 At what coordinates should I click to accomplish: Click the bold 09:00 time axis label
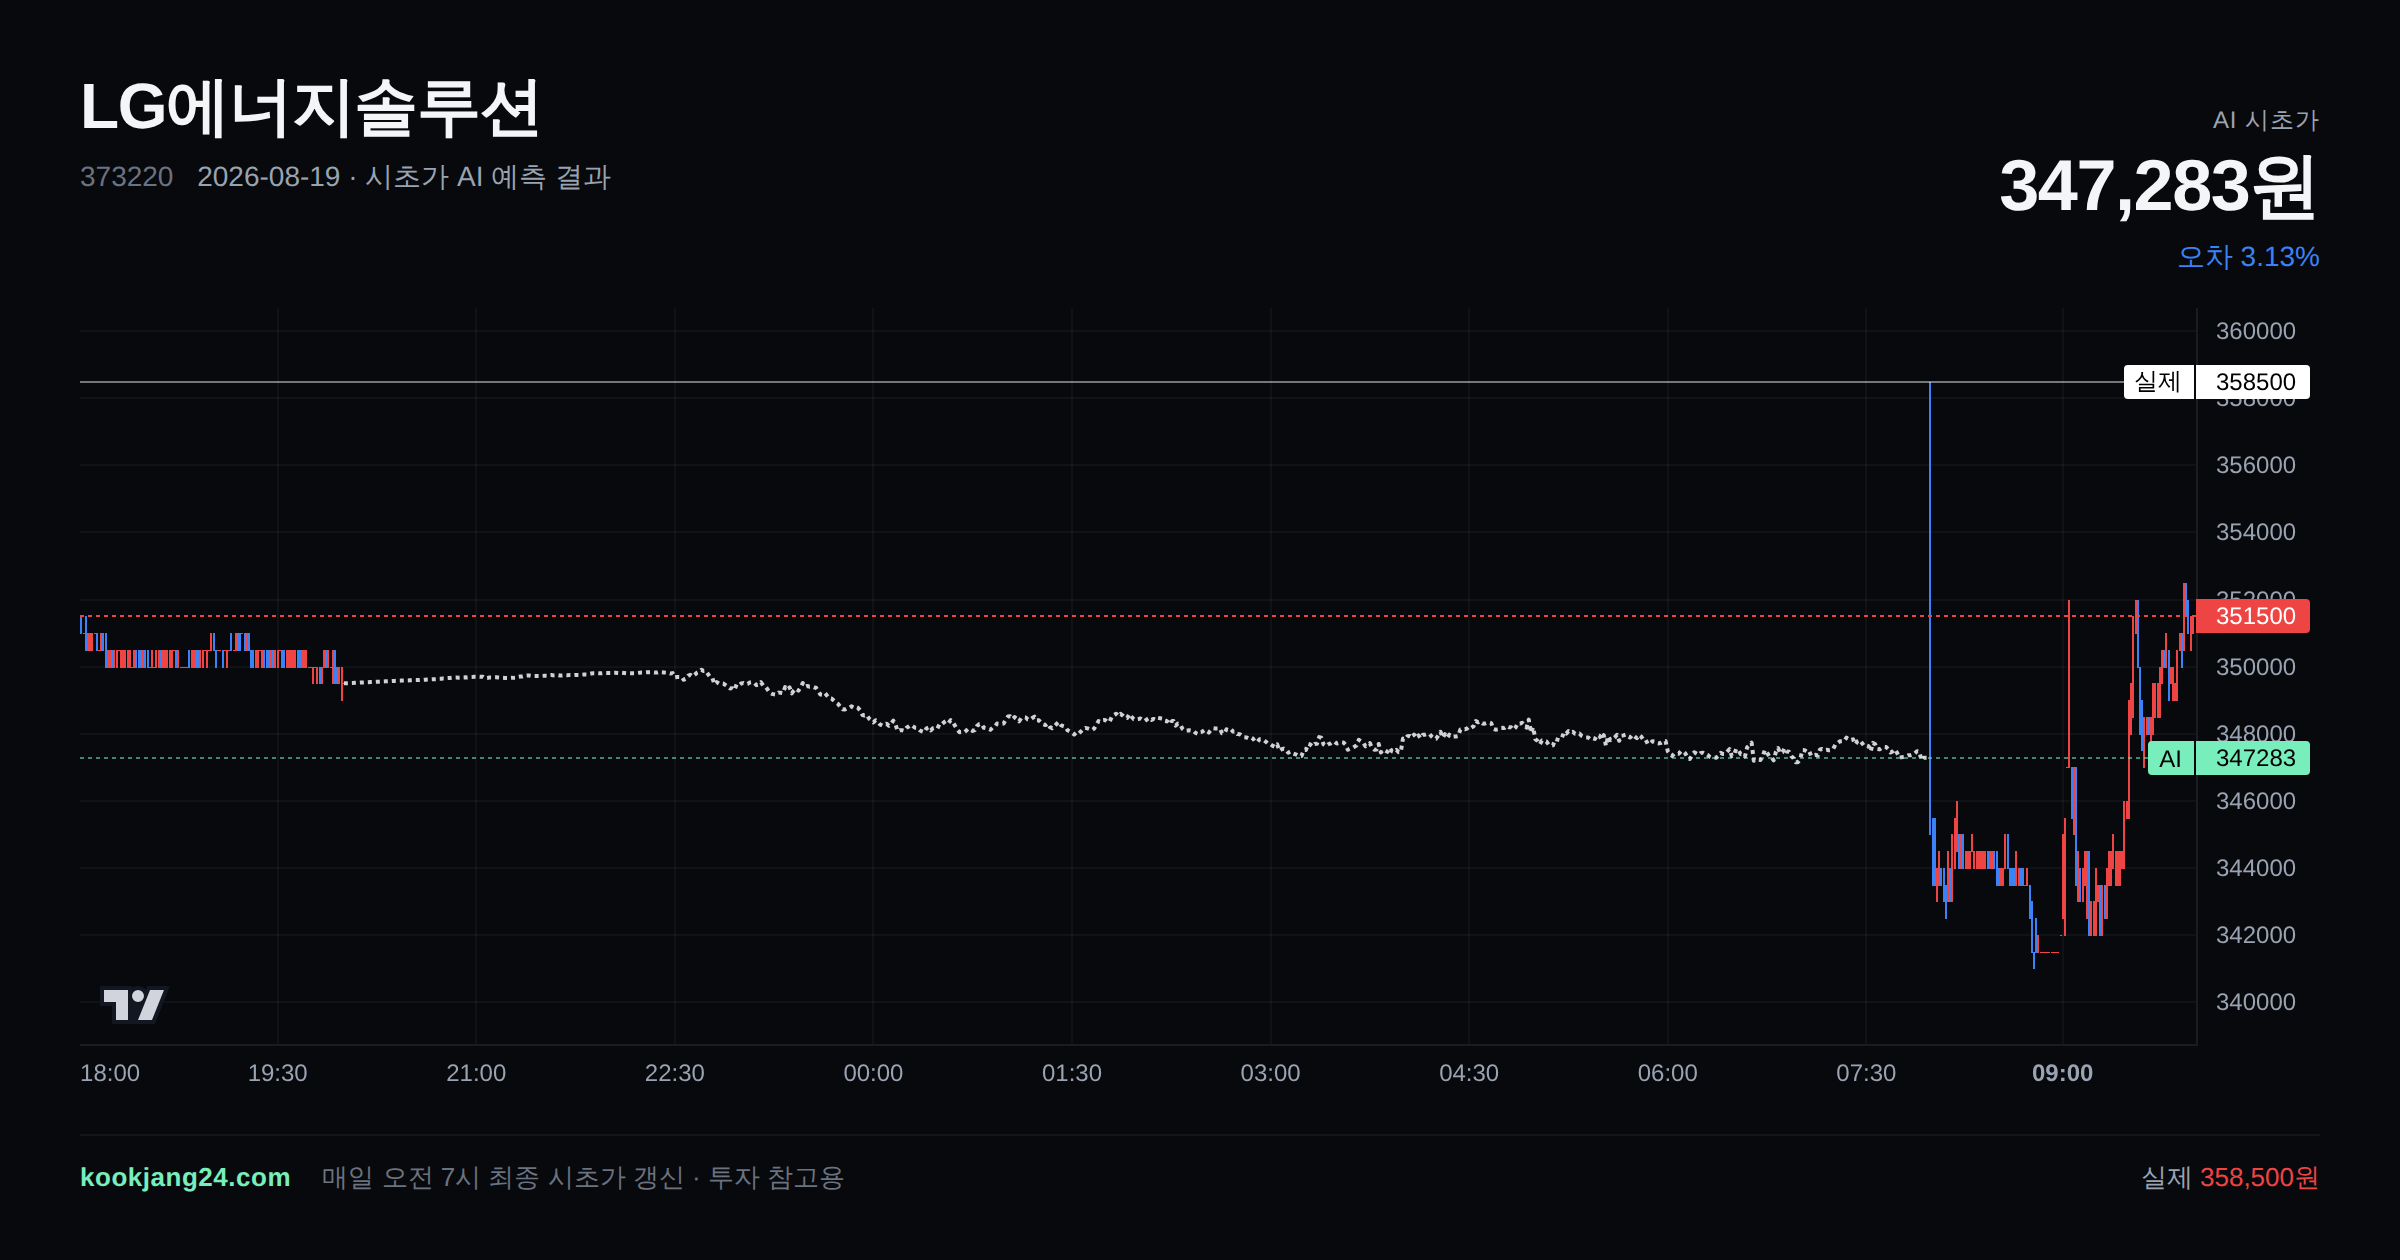(2062, 1073)
